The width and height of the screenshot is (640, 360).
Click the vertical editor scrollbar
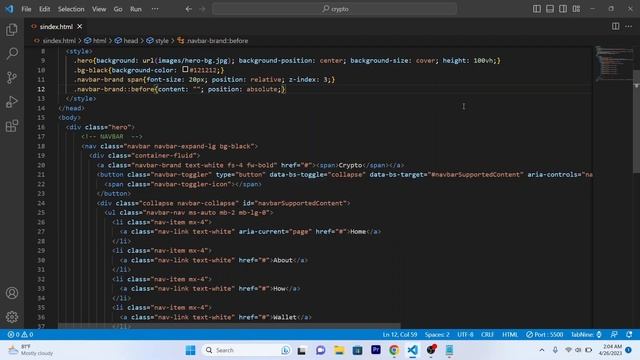point(636,121)
